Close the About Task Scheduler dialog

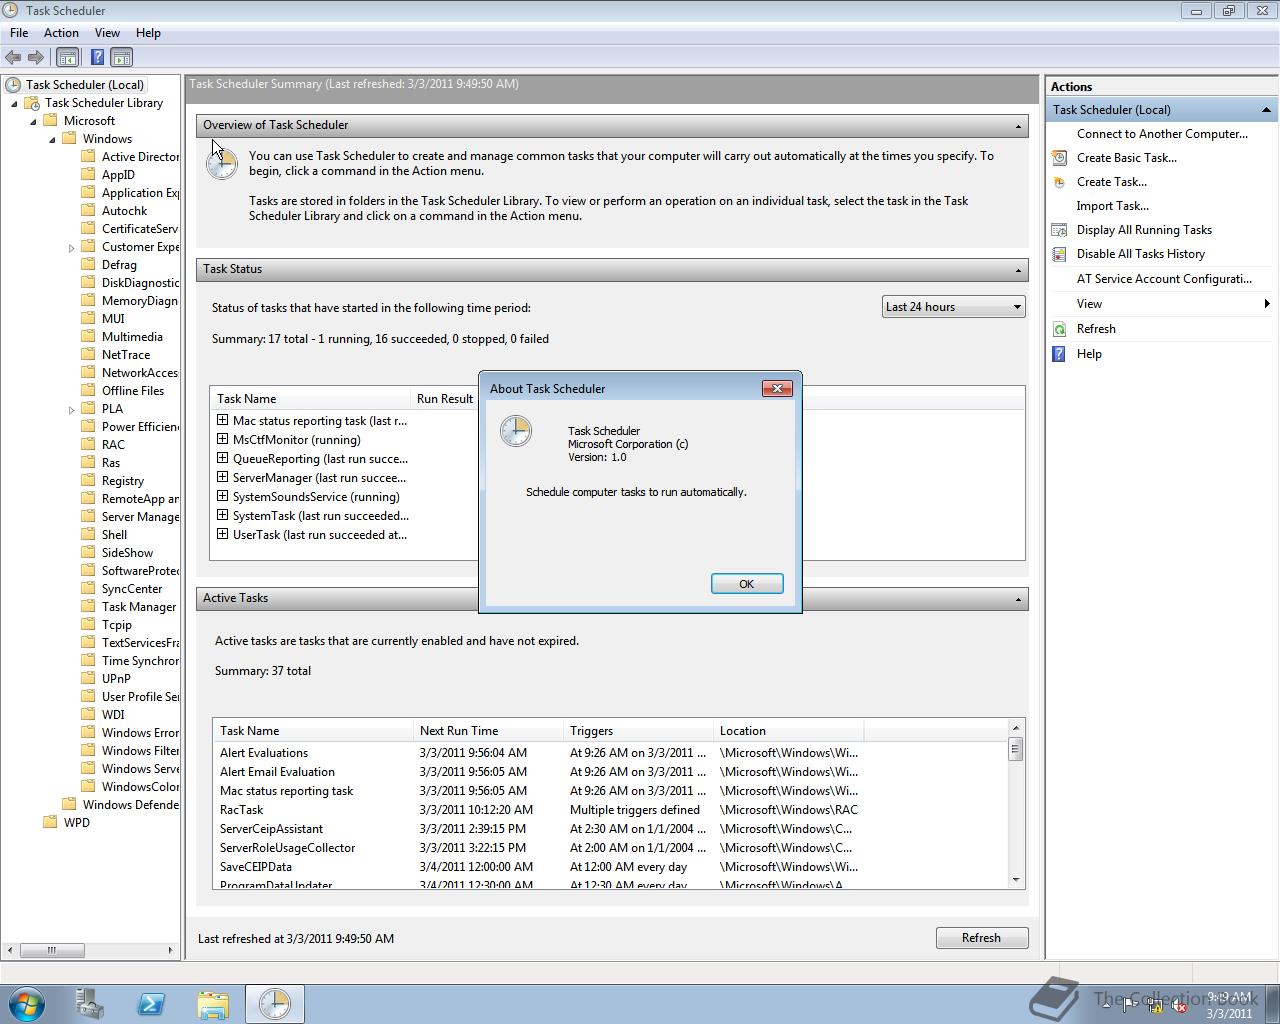777,389
